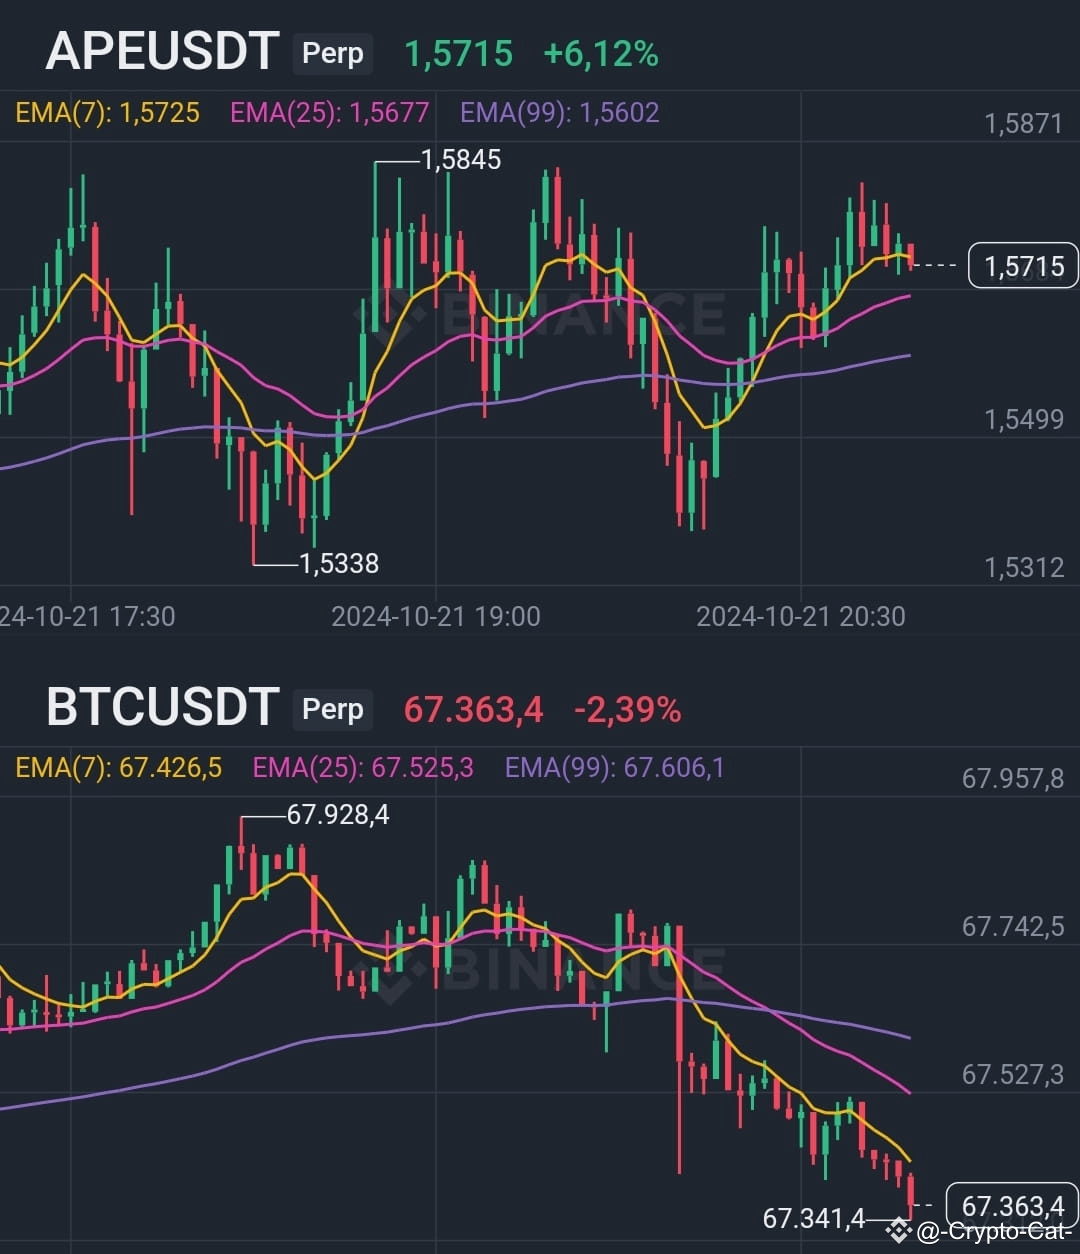Click the 2024-10-21 19:00 time axis label
The image size is (1080, 1254).
(435, 617)
